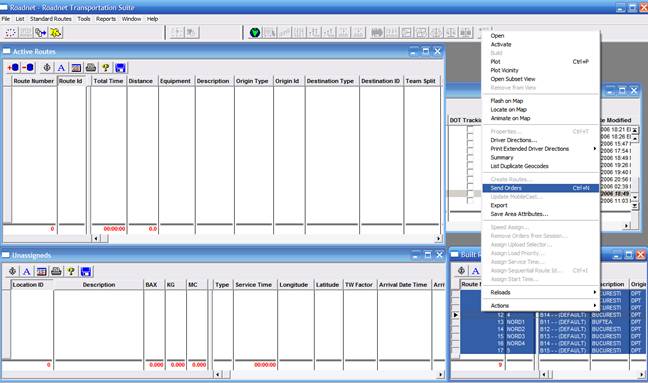The height and width of the screenshot is (383, 648).
Task: Open the Tools menu
Action: coord(83,19)
